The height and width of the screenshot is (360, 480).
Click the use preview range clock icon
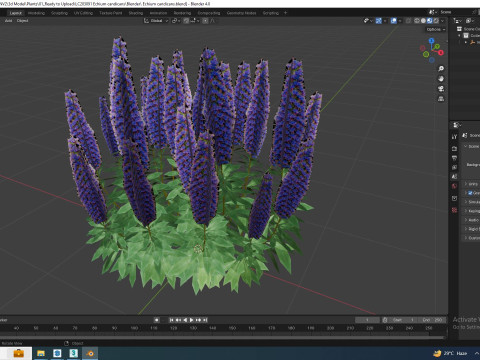pyautogui.click(x=385, y=320)
